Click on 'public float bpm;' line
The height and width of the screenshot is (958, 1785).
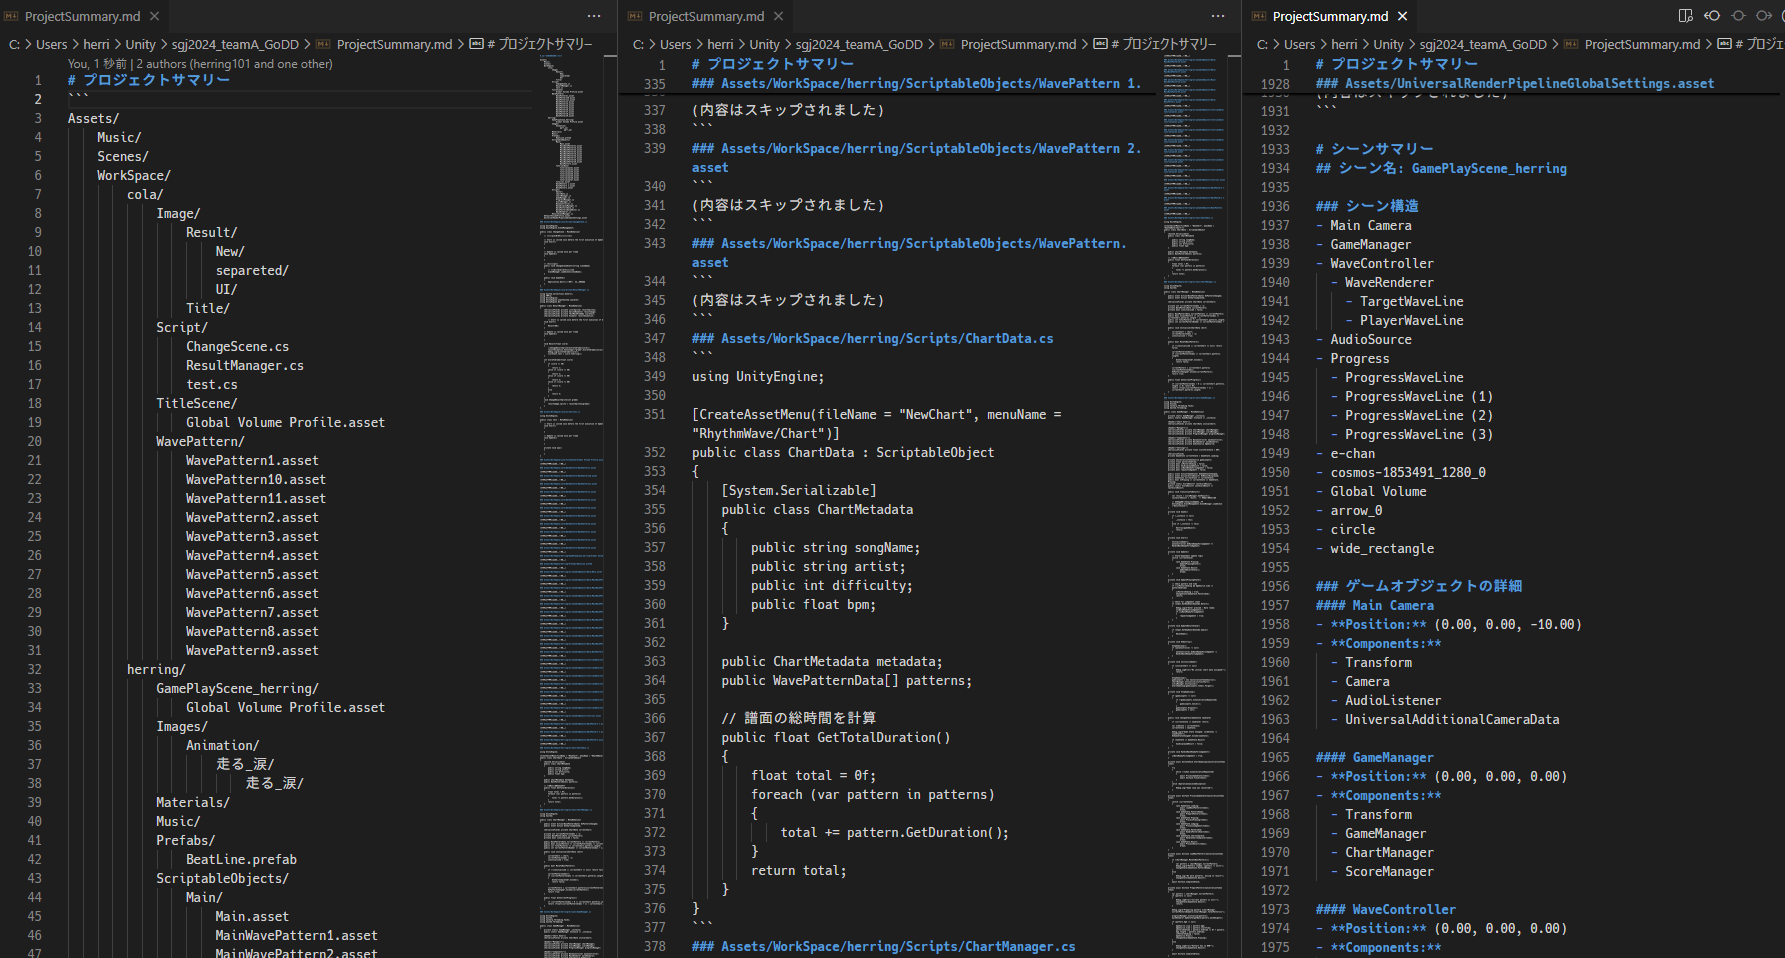point(813,604)
